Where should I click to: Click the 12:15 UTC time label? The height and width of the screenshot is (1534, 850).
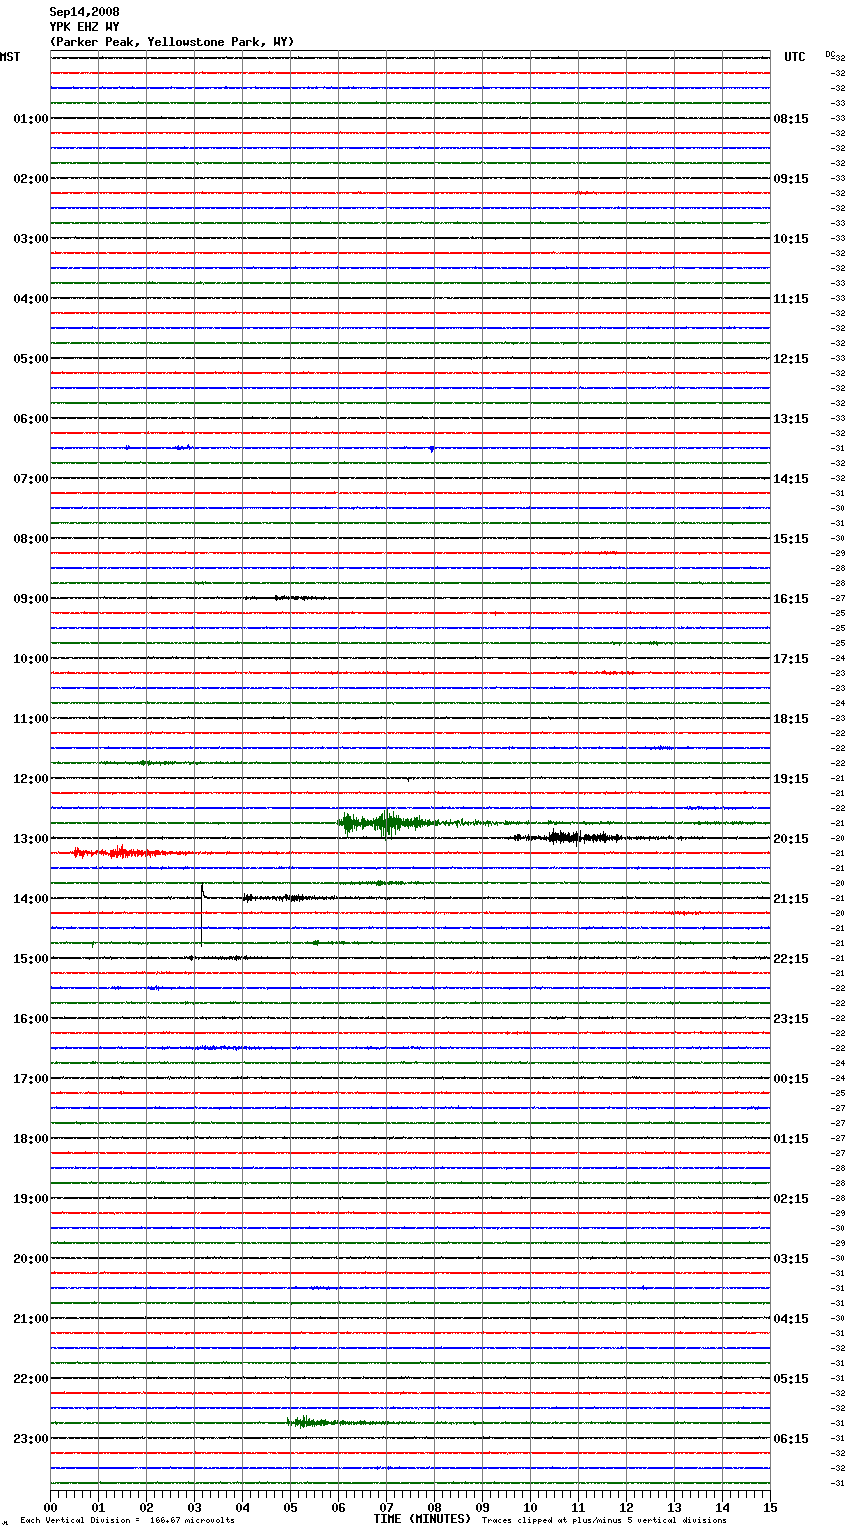791,359
